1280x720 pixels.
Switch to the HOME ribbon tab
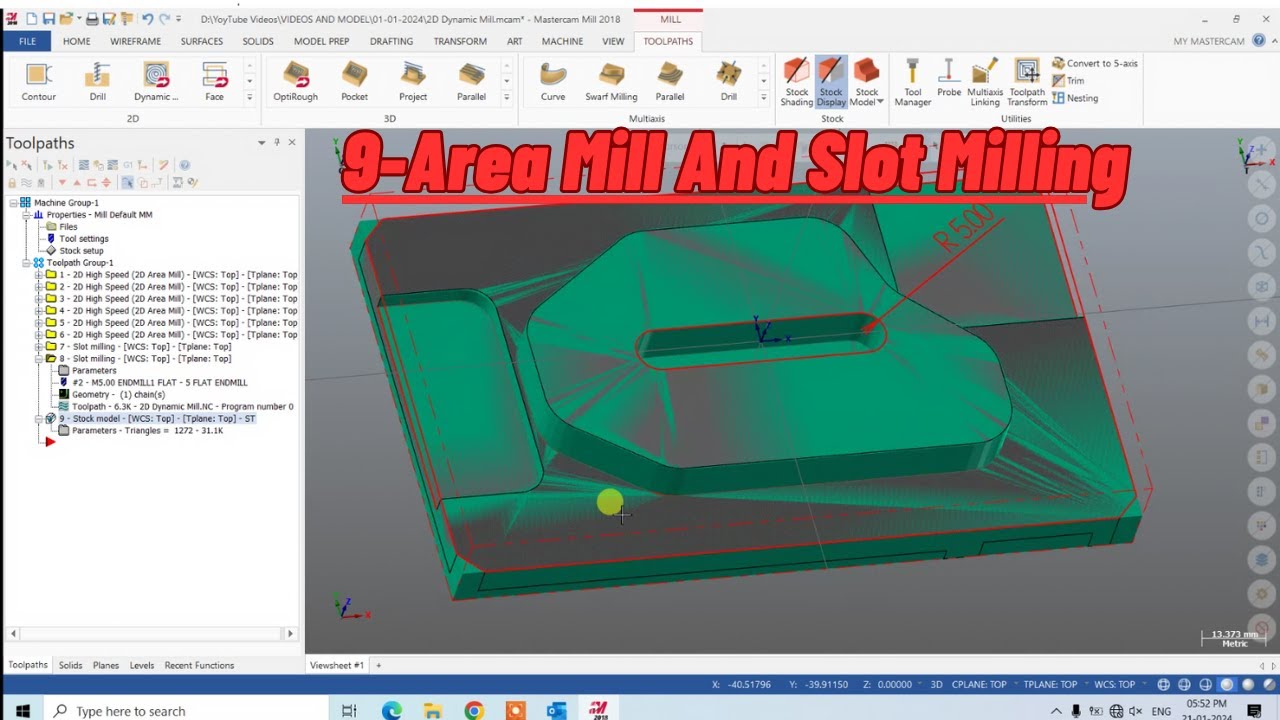(x=76, y=41)
